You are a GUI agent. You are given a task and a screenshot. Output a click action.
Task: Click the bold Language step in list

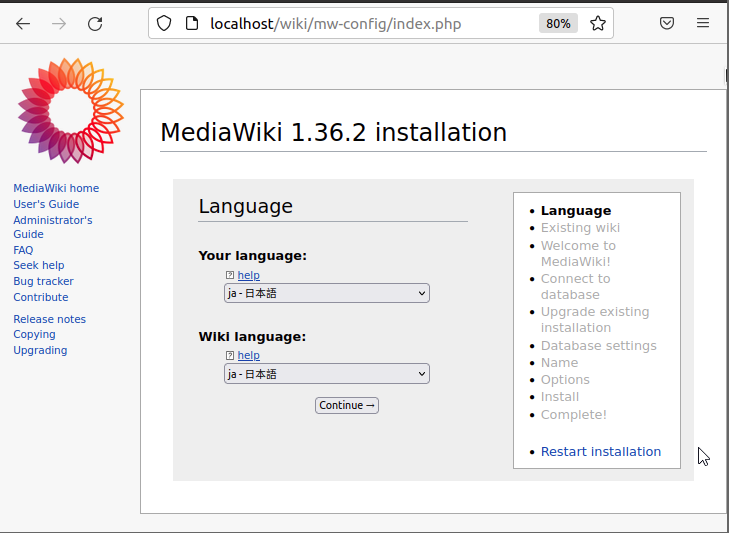point(576,211)
